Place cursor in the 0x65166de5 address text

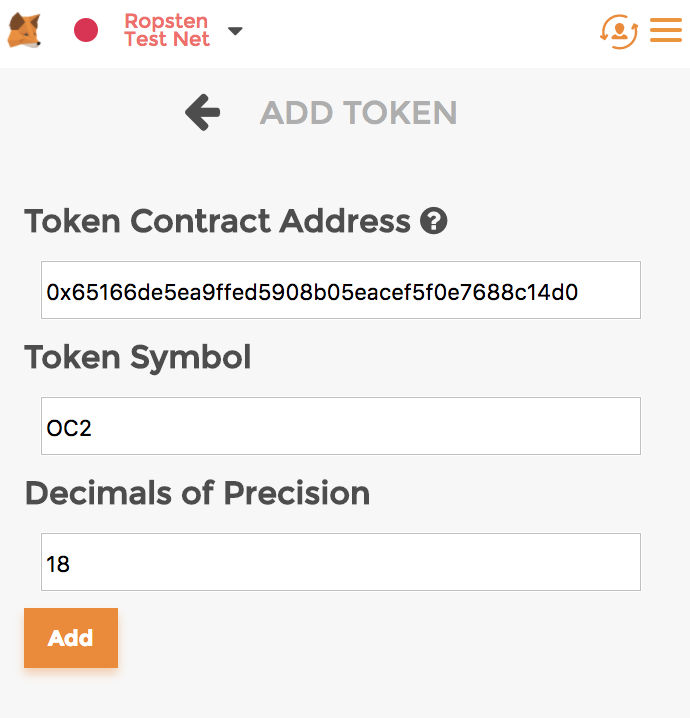click(x=311, y=292)
